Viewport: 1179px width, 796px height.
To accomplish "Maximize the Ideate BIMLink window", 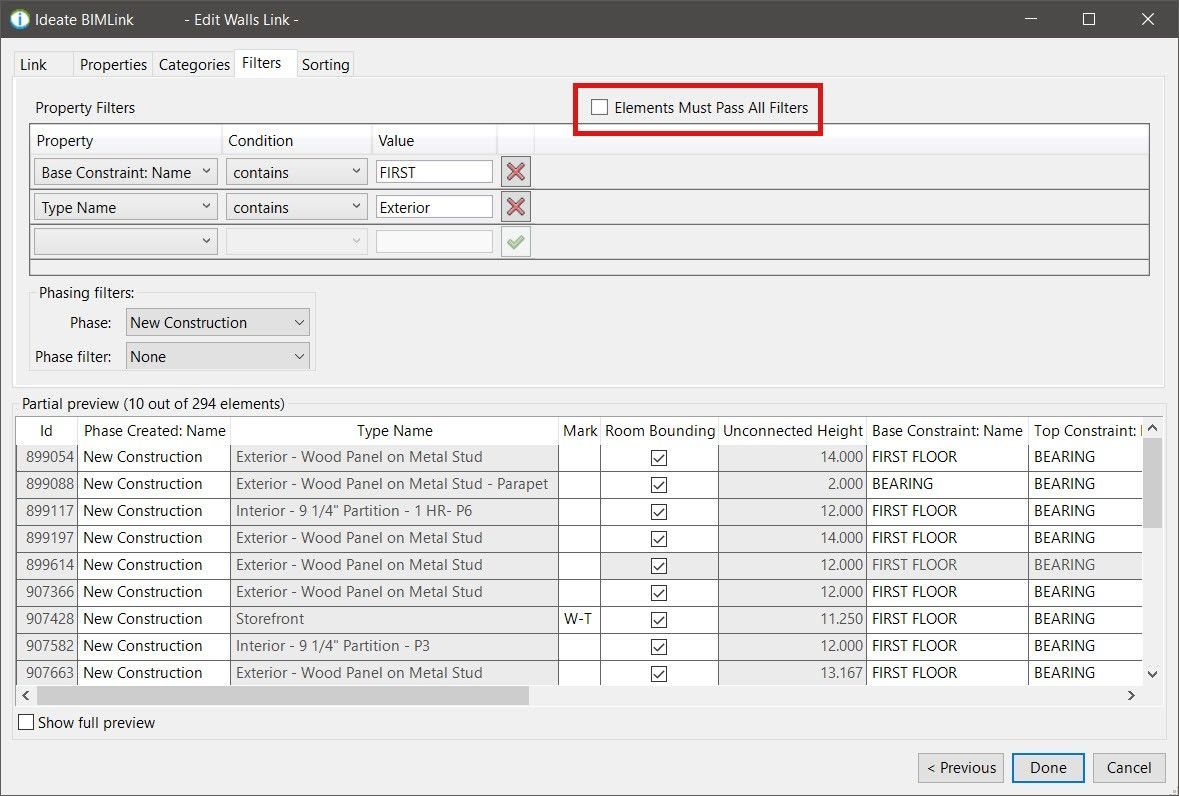I will [x=1089, y=19].
